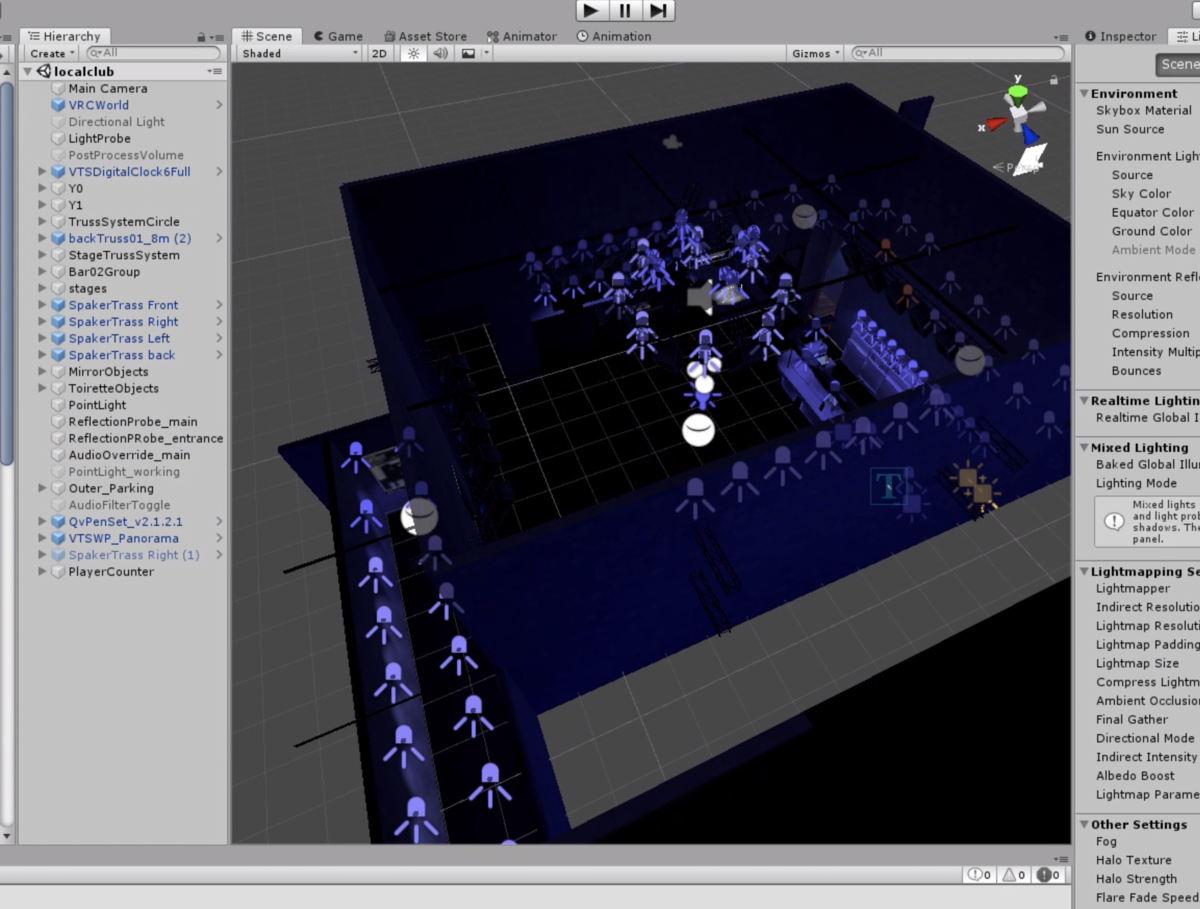Start Play mode with the play button
1200x909 pixels.
point(592,10)
